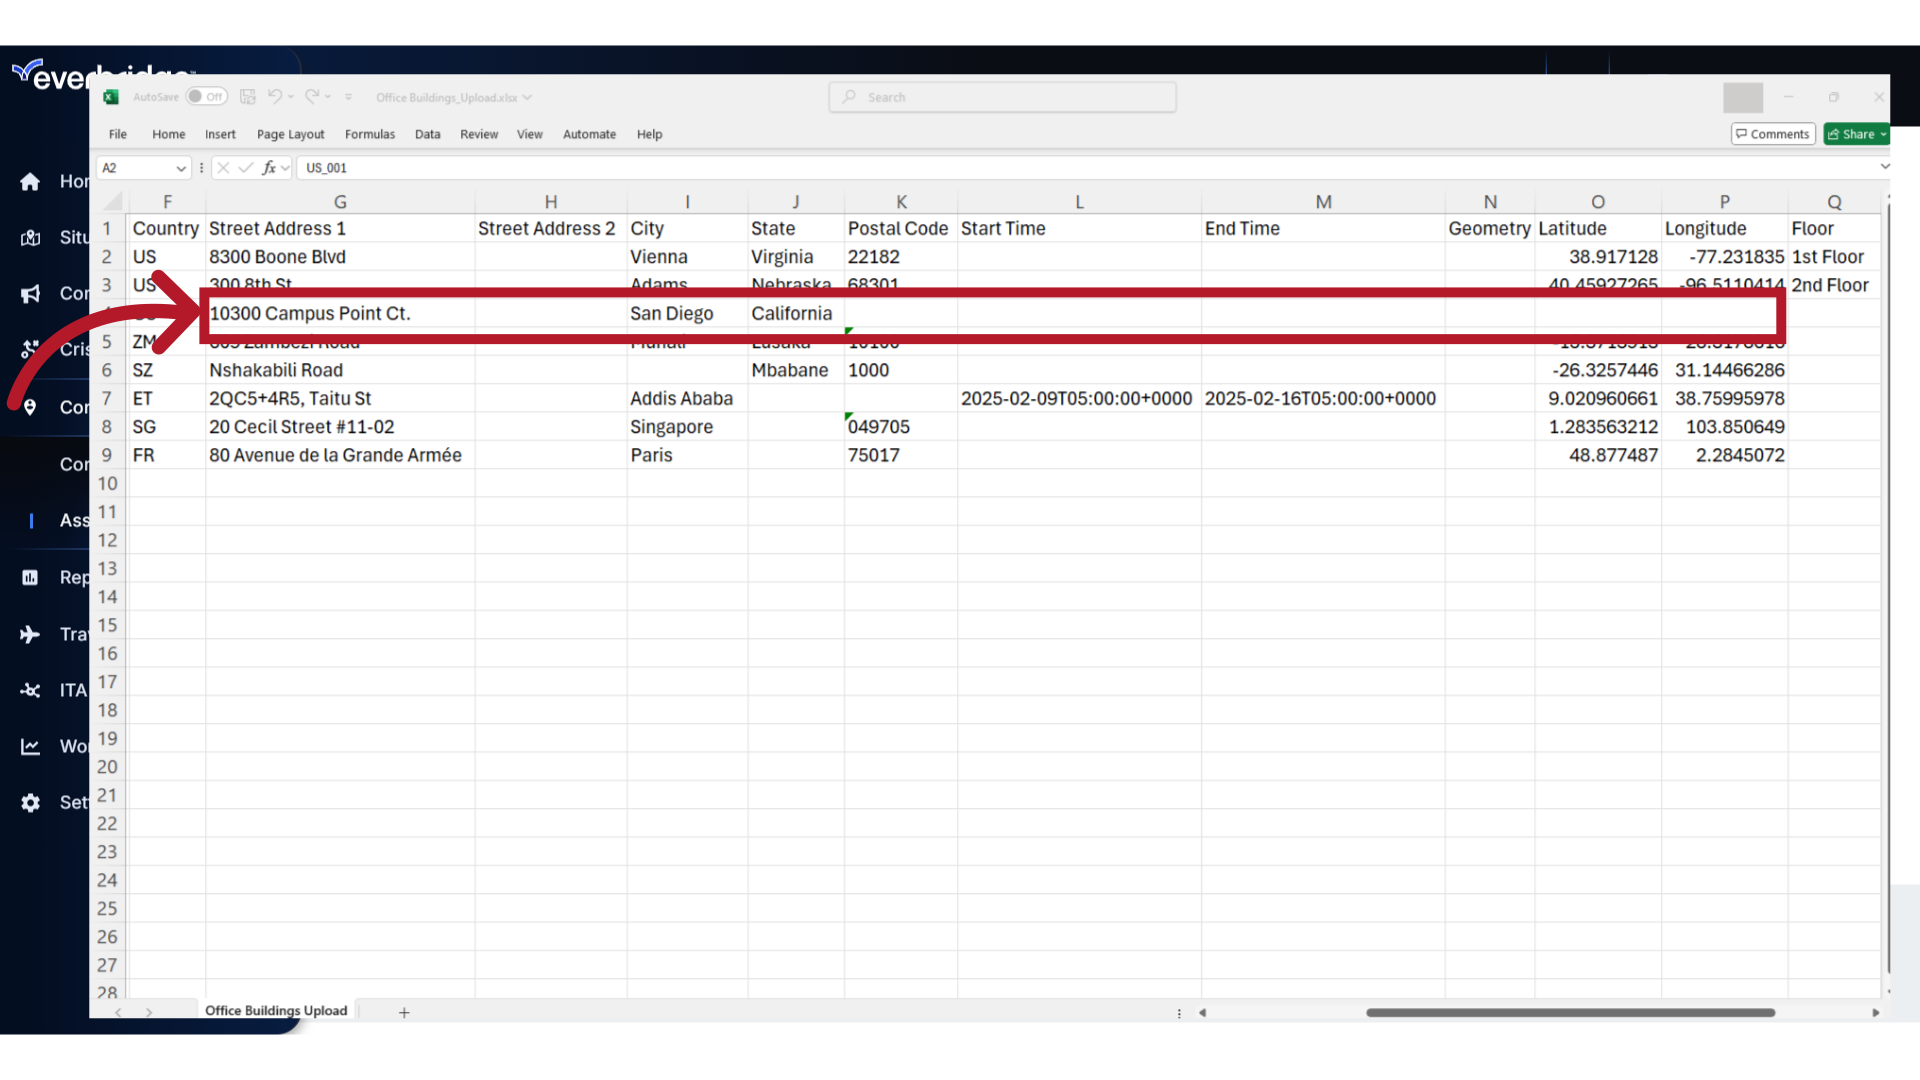1920x1080 pixels.
Task: Click the Save icon in the quick access toolbar
Action: pos(248,96)
